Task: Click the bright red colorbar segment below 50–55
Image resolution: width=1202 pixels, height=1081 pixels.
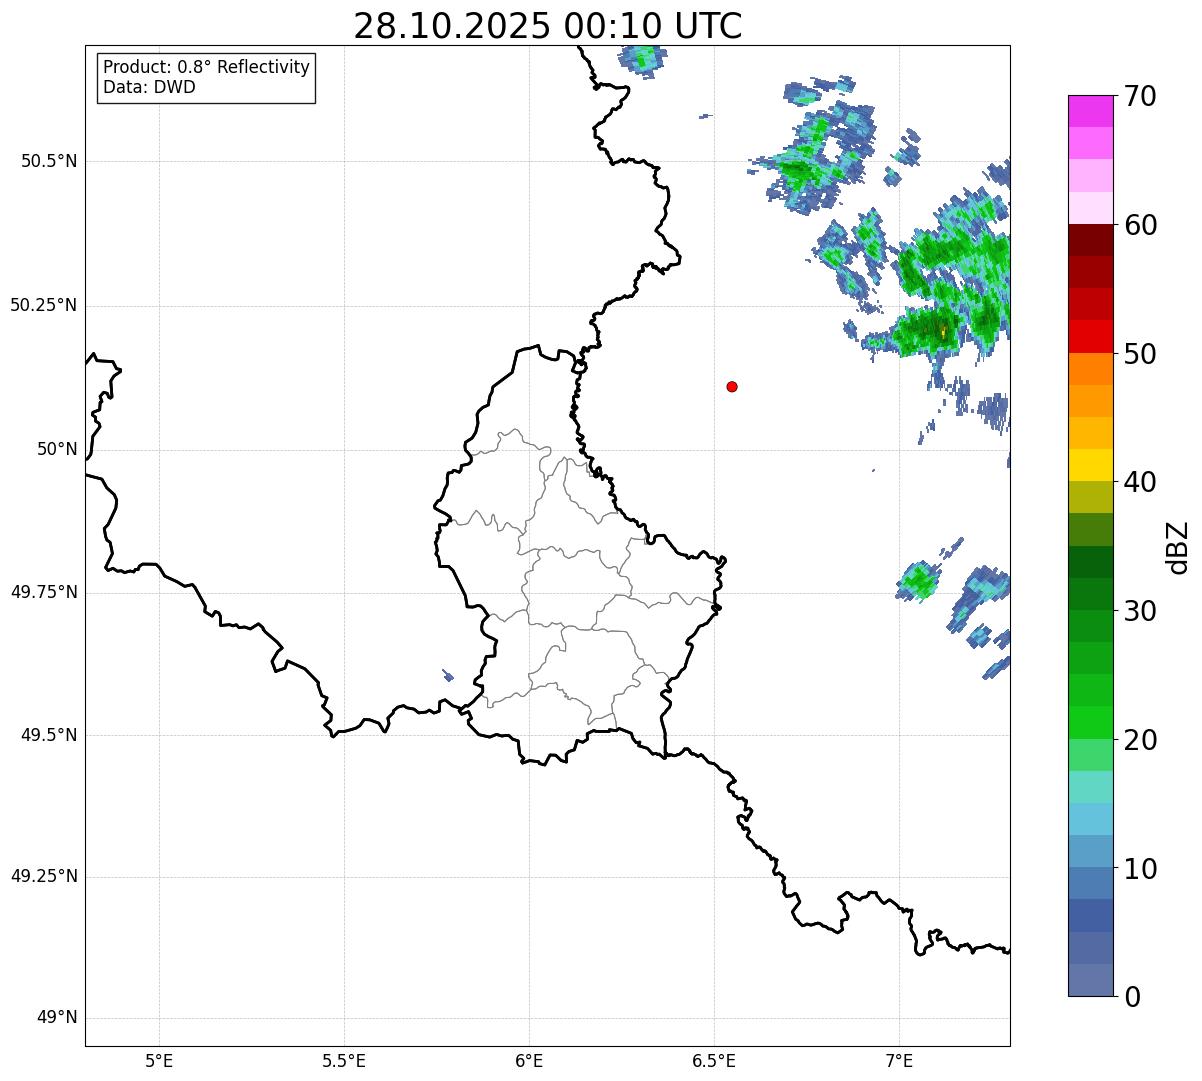Action: 1091,337
